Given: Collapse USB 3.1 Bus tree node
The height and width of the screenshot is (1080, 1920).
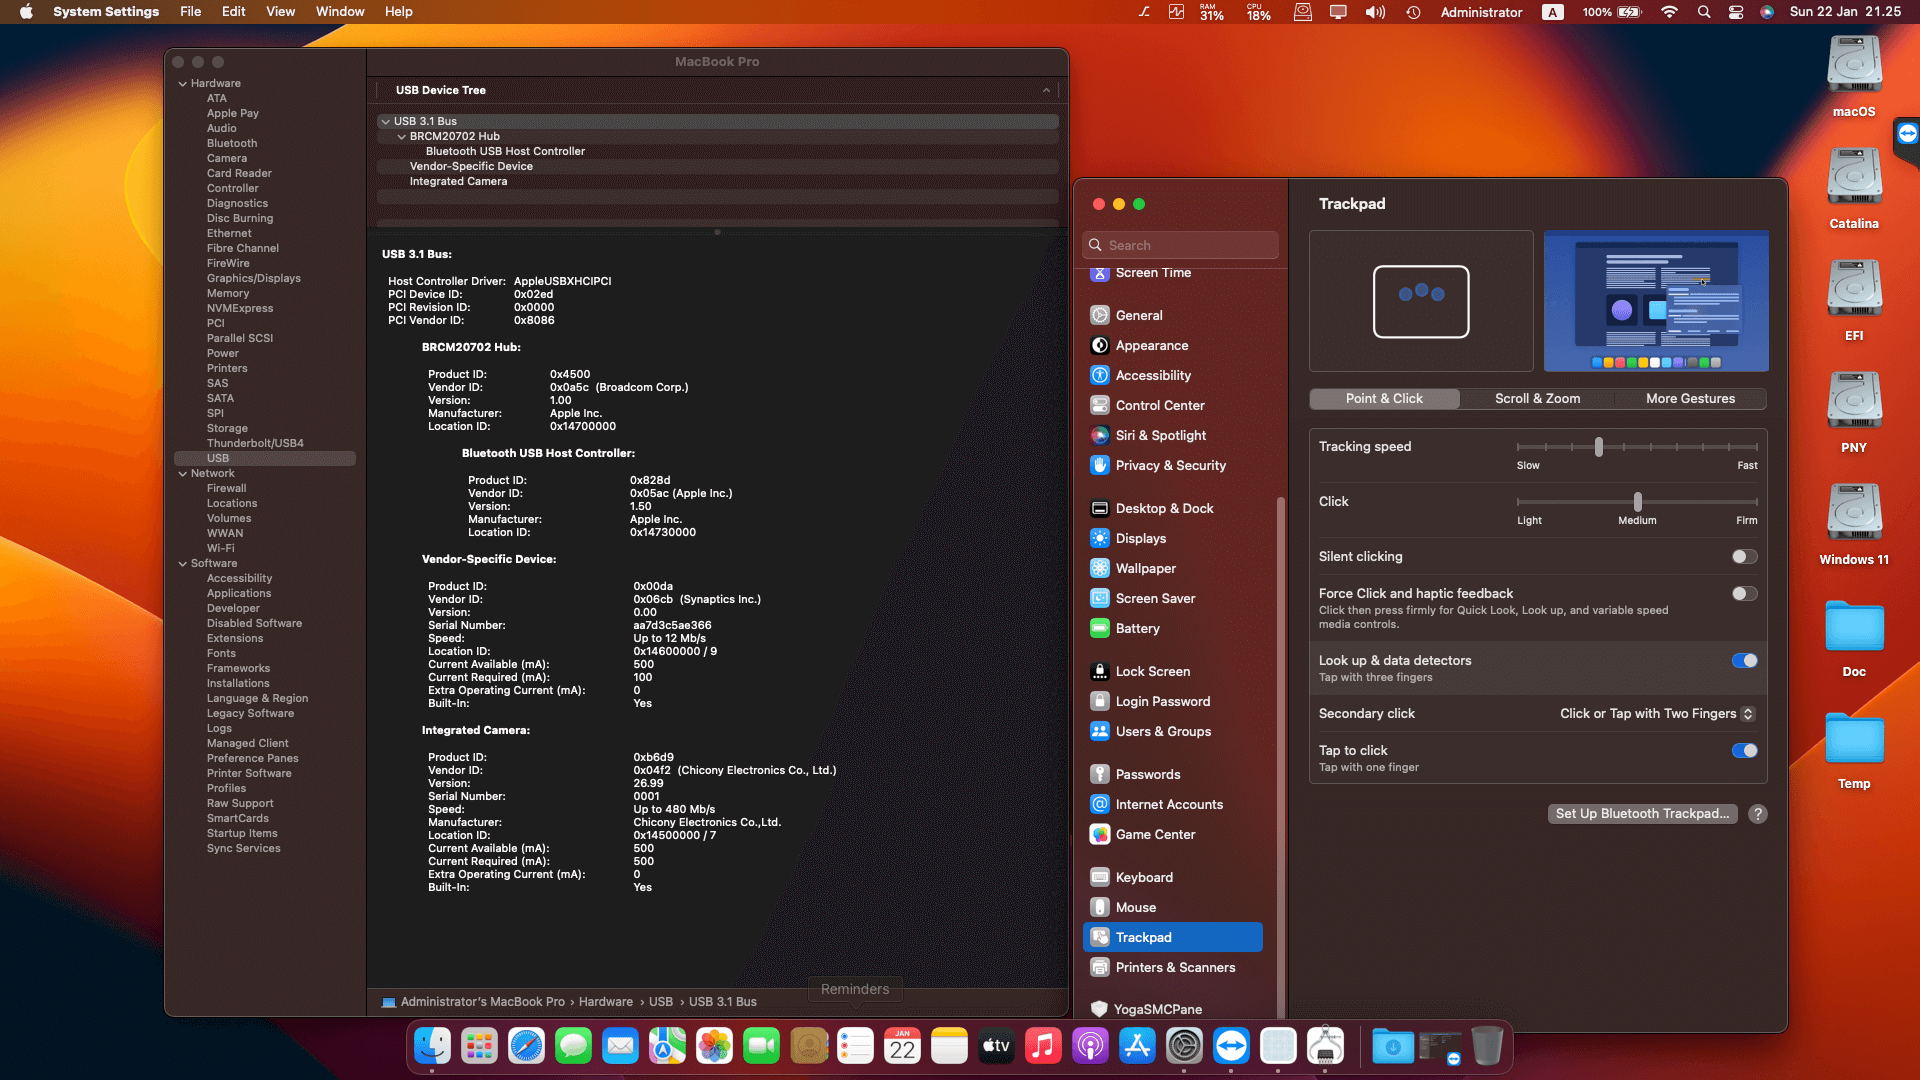Looking at the screenshot, I should click(385, 122).
